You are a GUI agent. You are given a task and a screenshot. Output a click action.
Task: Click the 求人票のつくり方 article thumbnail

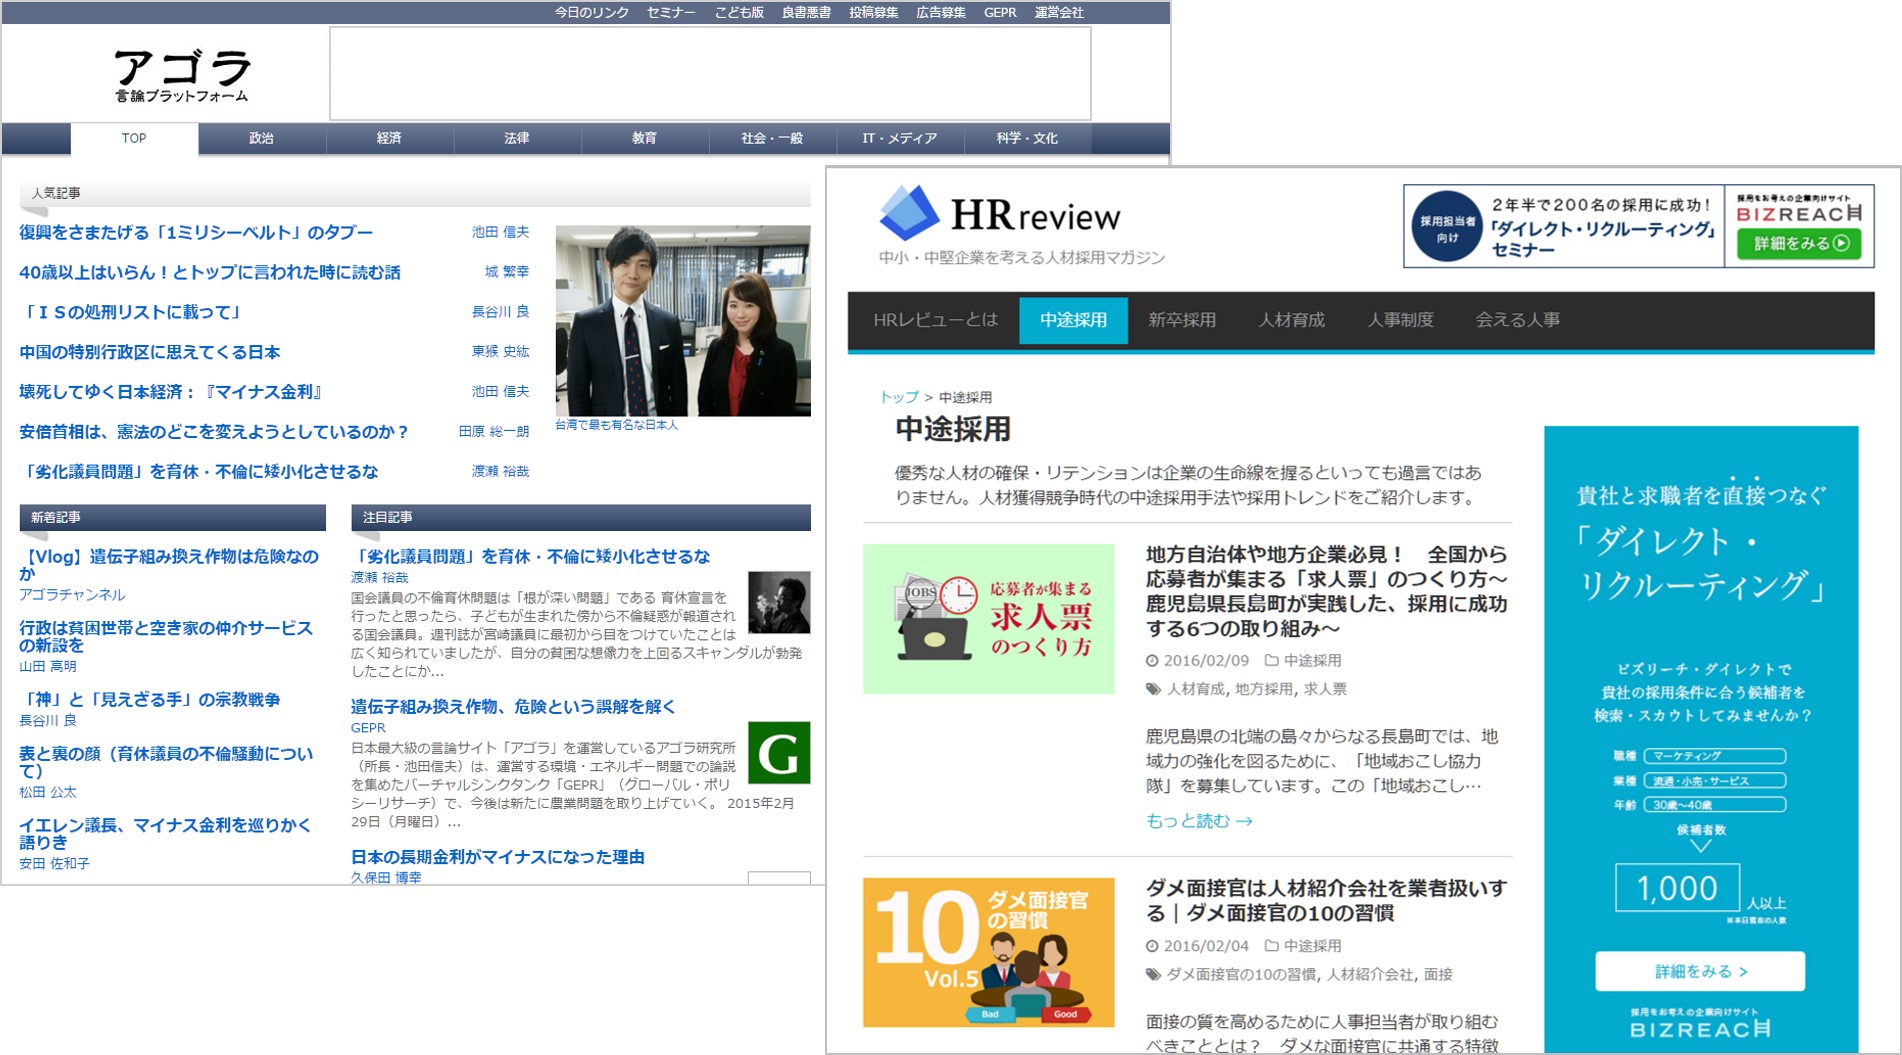(988, 619)
